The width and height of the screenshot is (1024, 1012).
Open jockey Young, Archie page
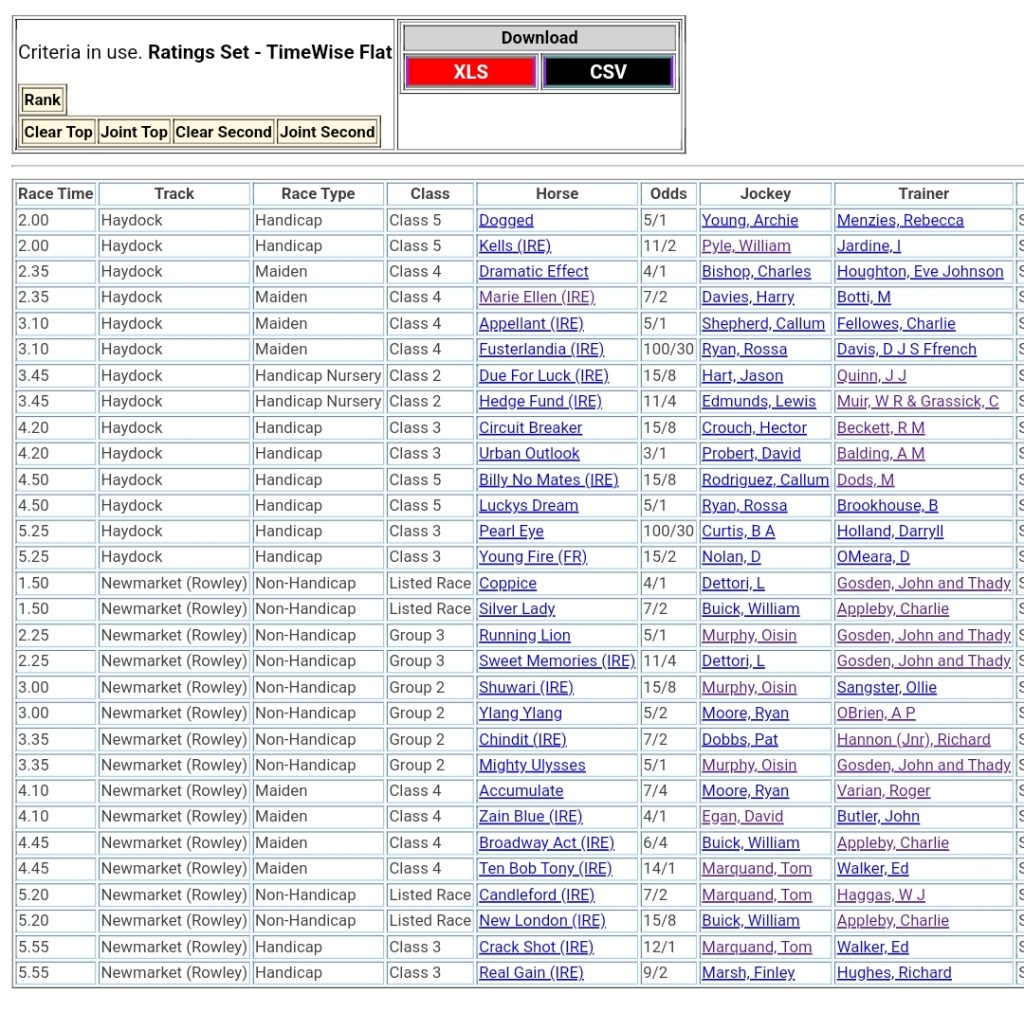click(750, 220)
